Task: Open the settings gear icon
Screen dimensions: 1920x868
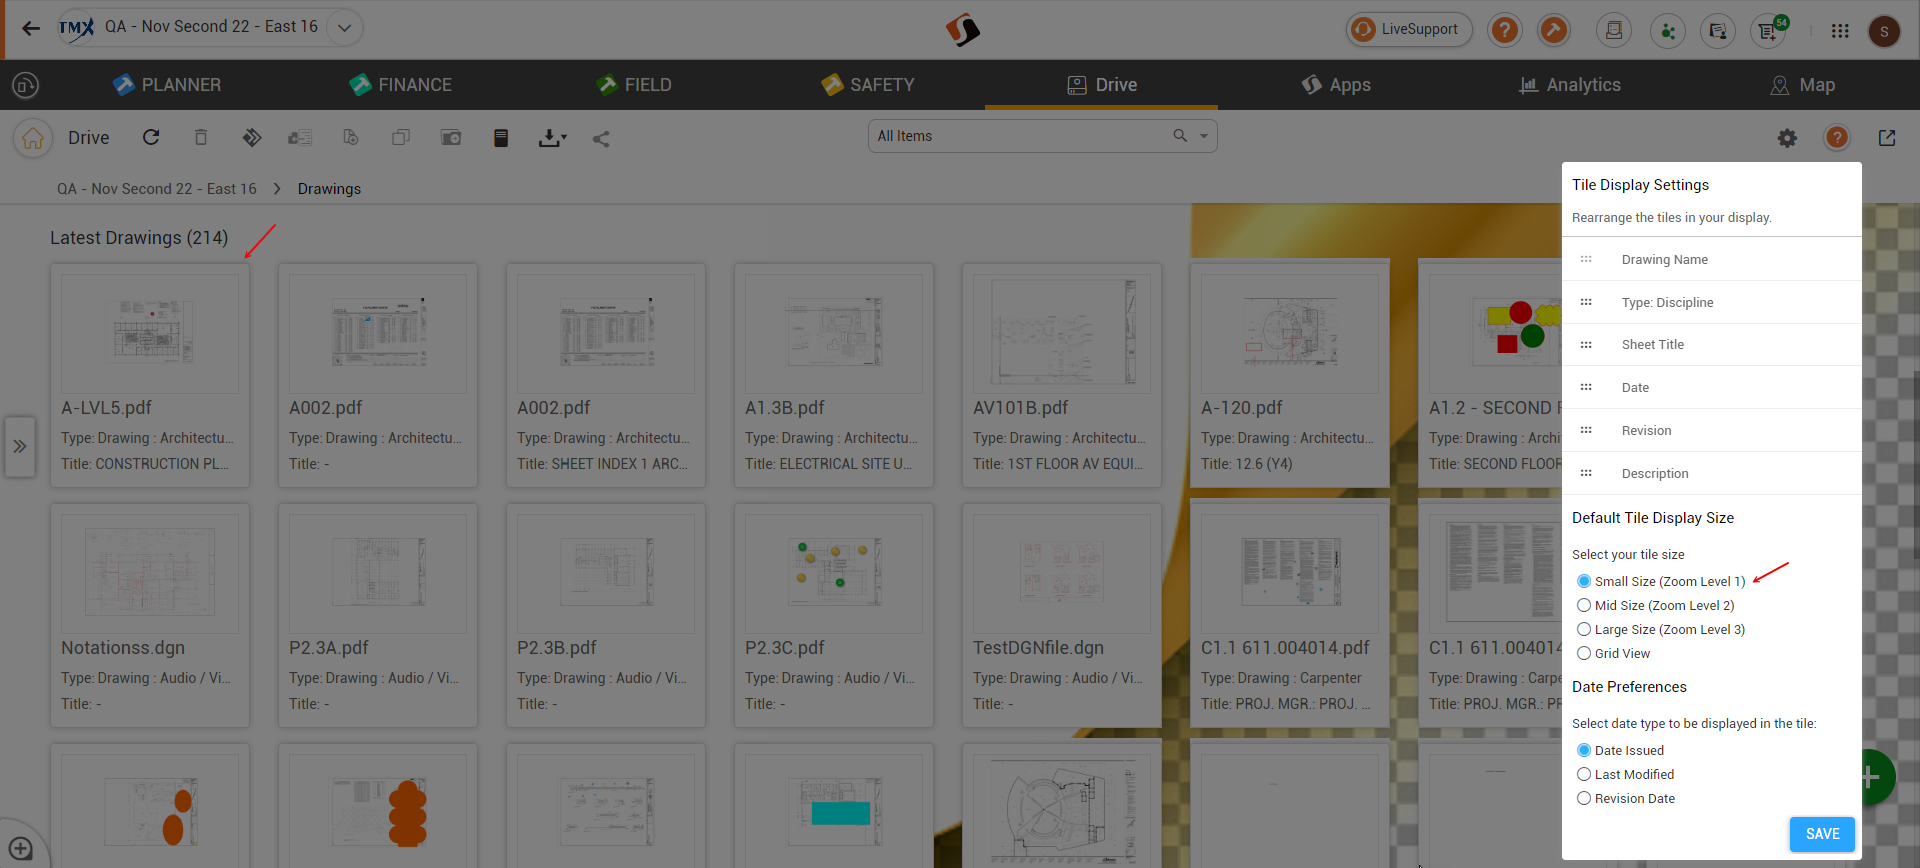Action: coord(1787,138)
